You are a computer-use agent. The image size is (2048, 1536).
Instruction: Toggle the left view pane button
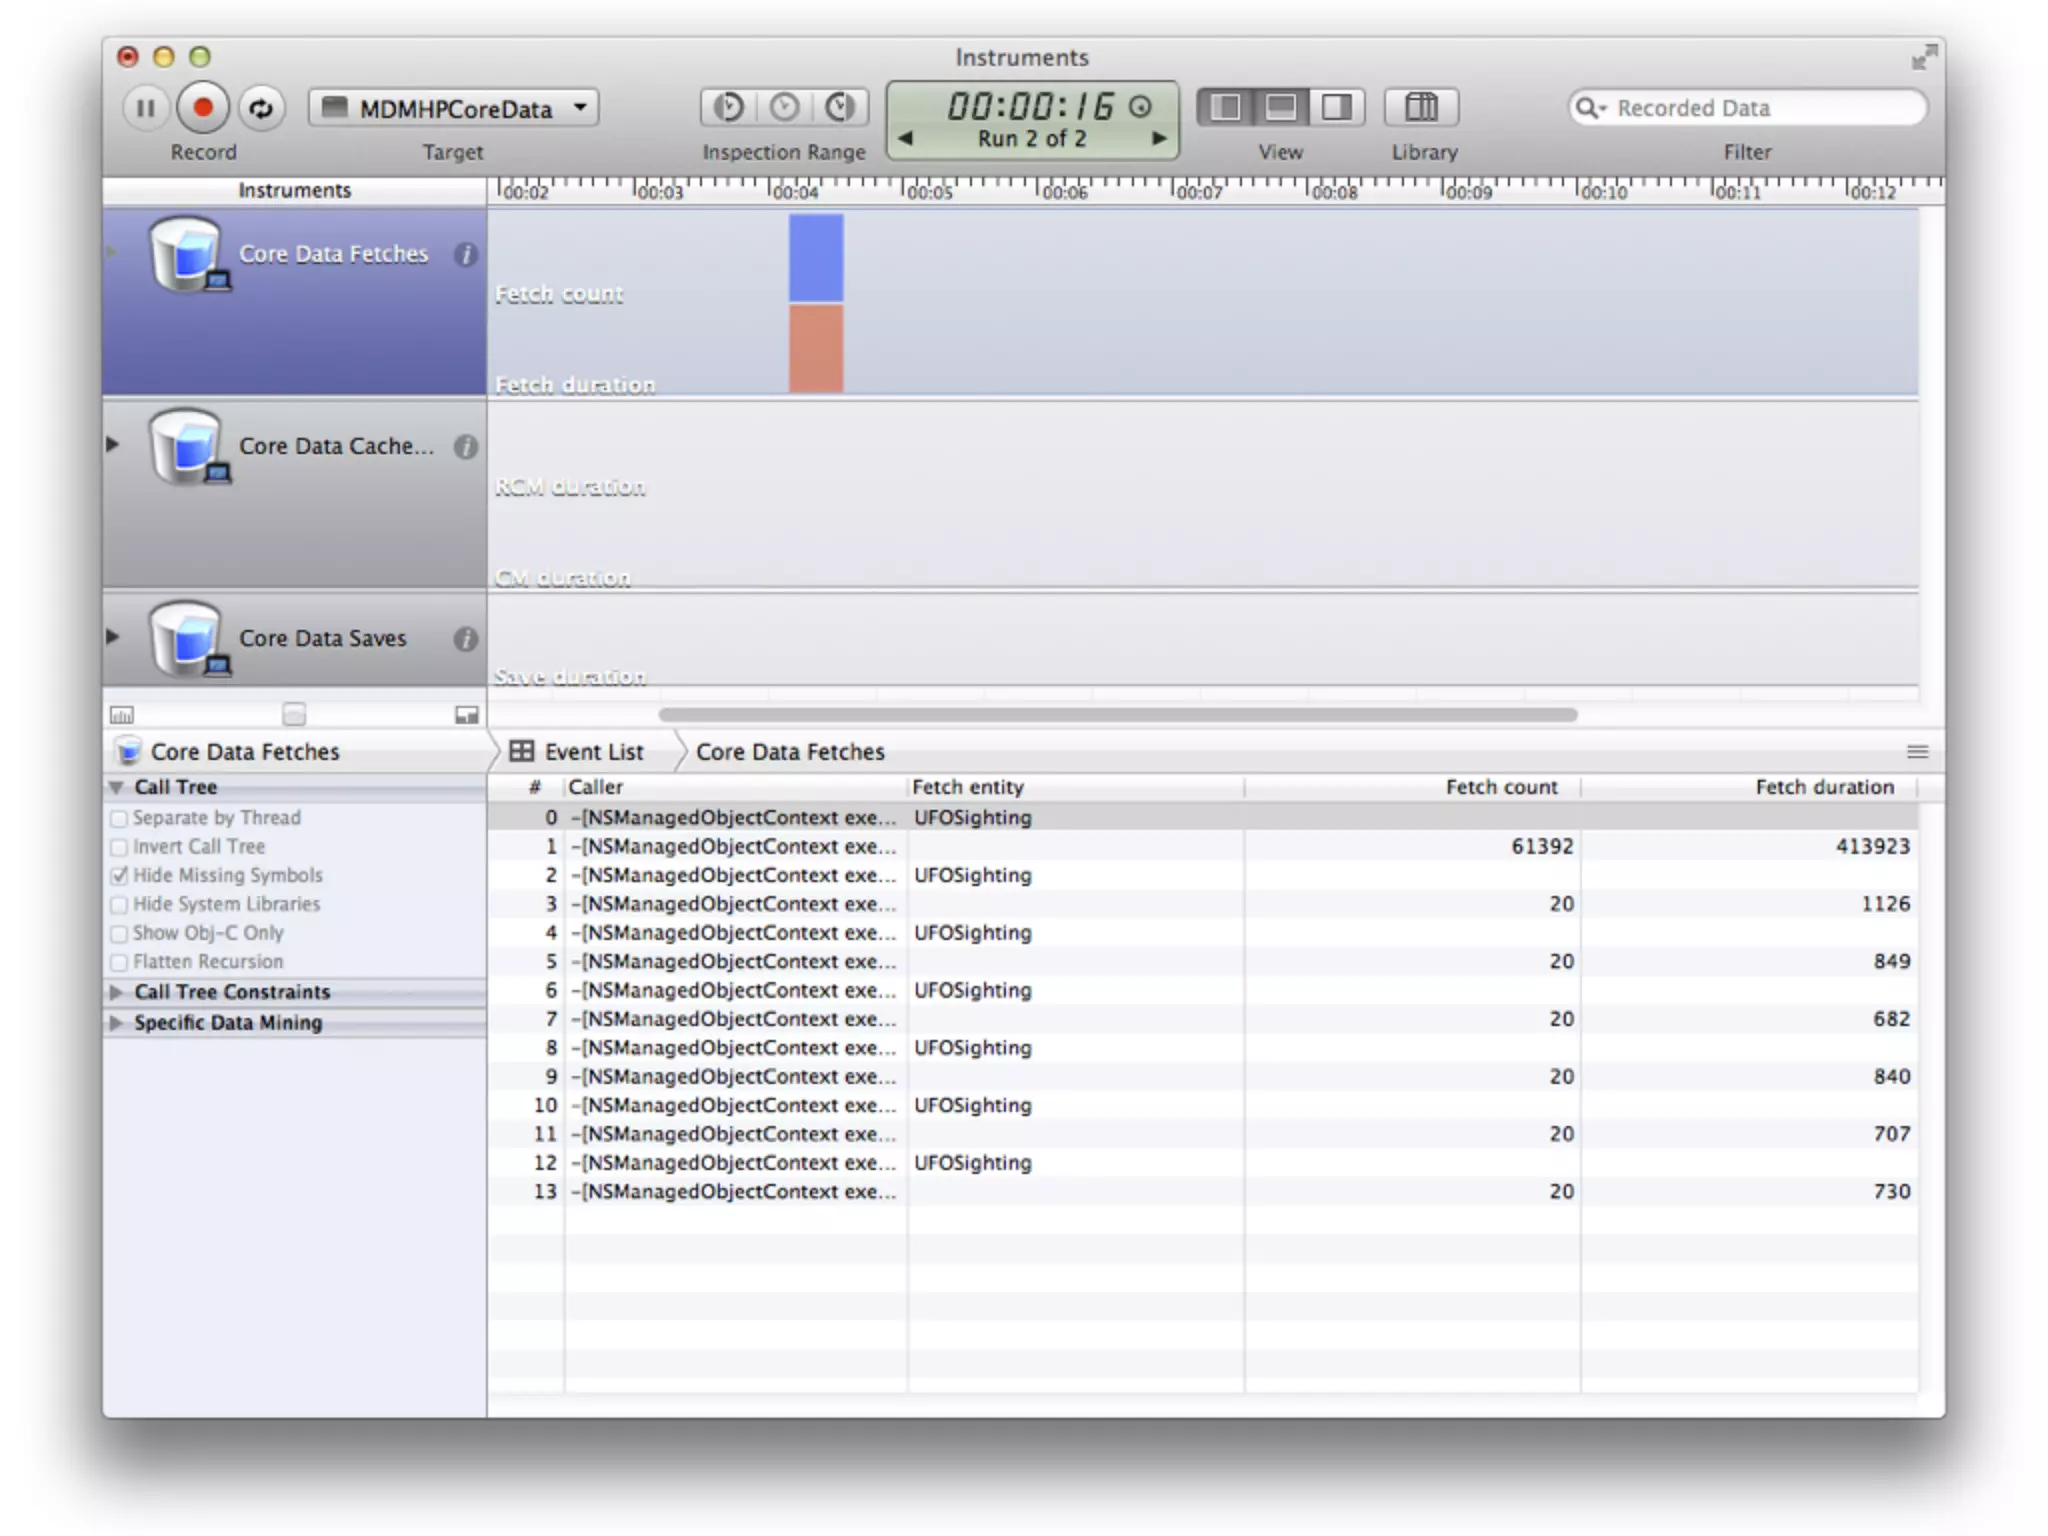point(1226,108)
